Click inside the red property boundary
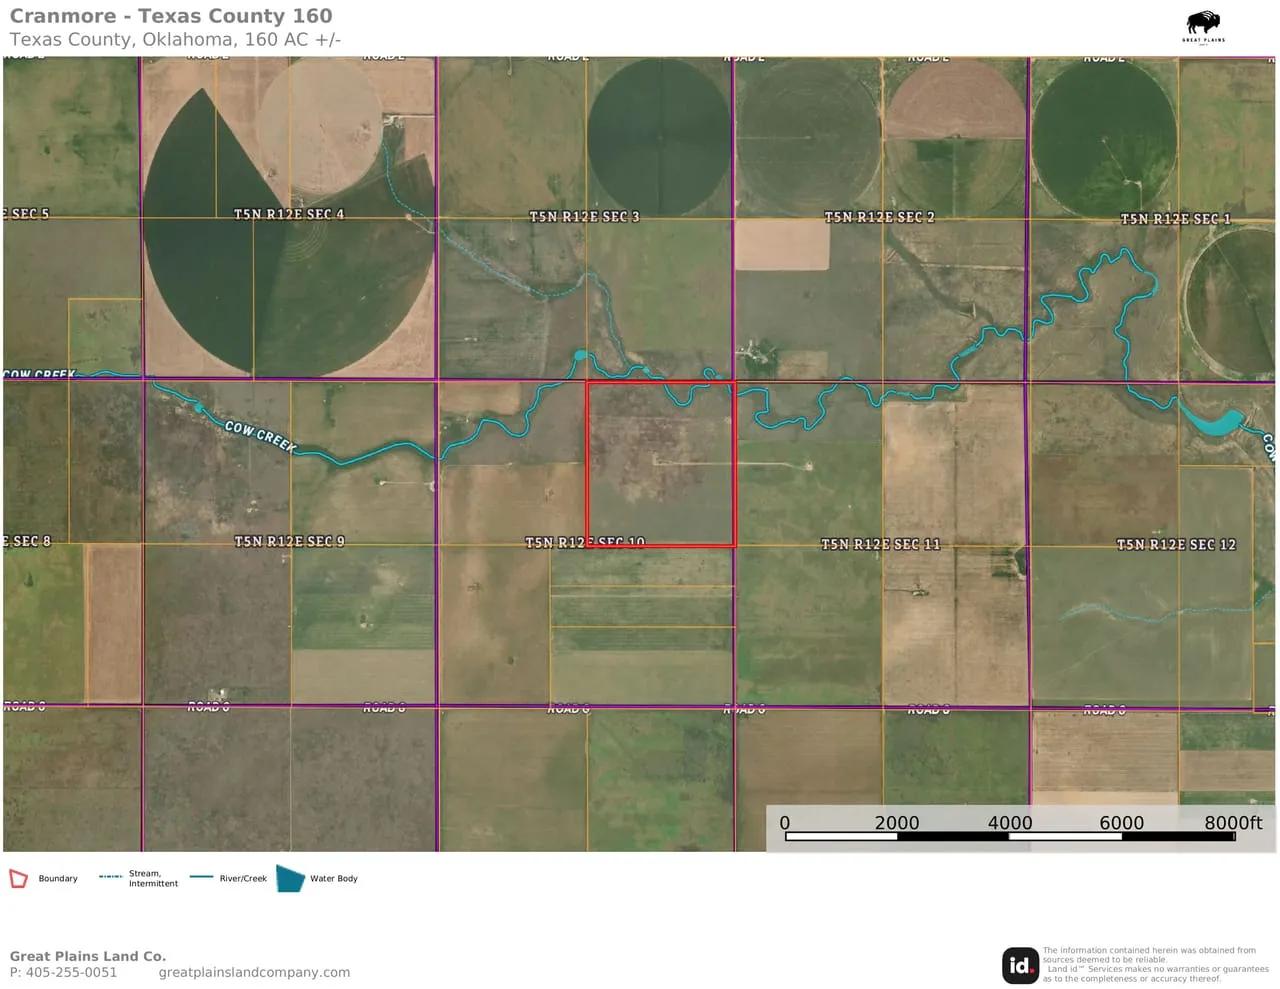The height and width of the screenshot is (989, 1280). [661, 464]
